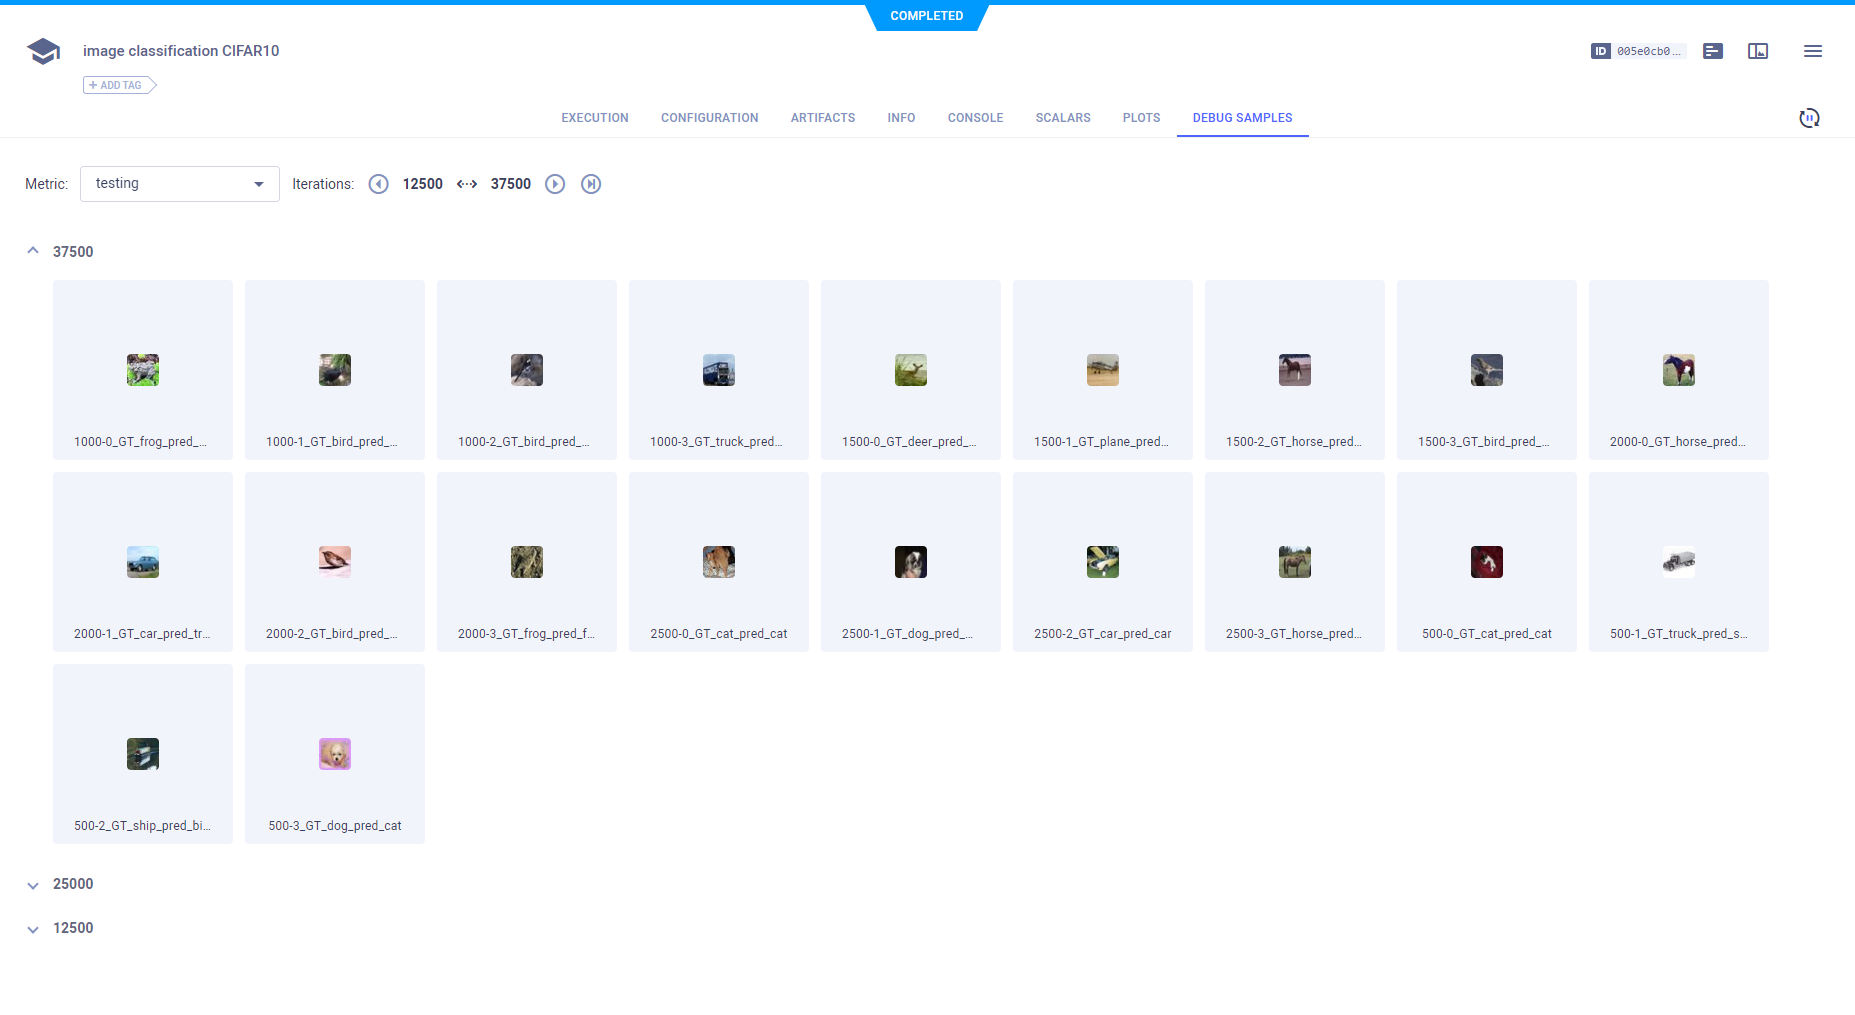This screenshot has height=1015, width=1855.
Task: Click the ADD TAG button
Action: click(119, 85)
